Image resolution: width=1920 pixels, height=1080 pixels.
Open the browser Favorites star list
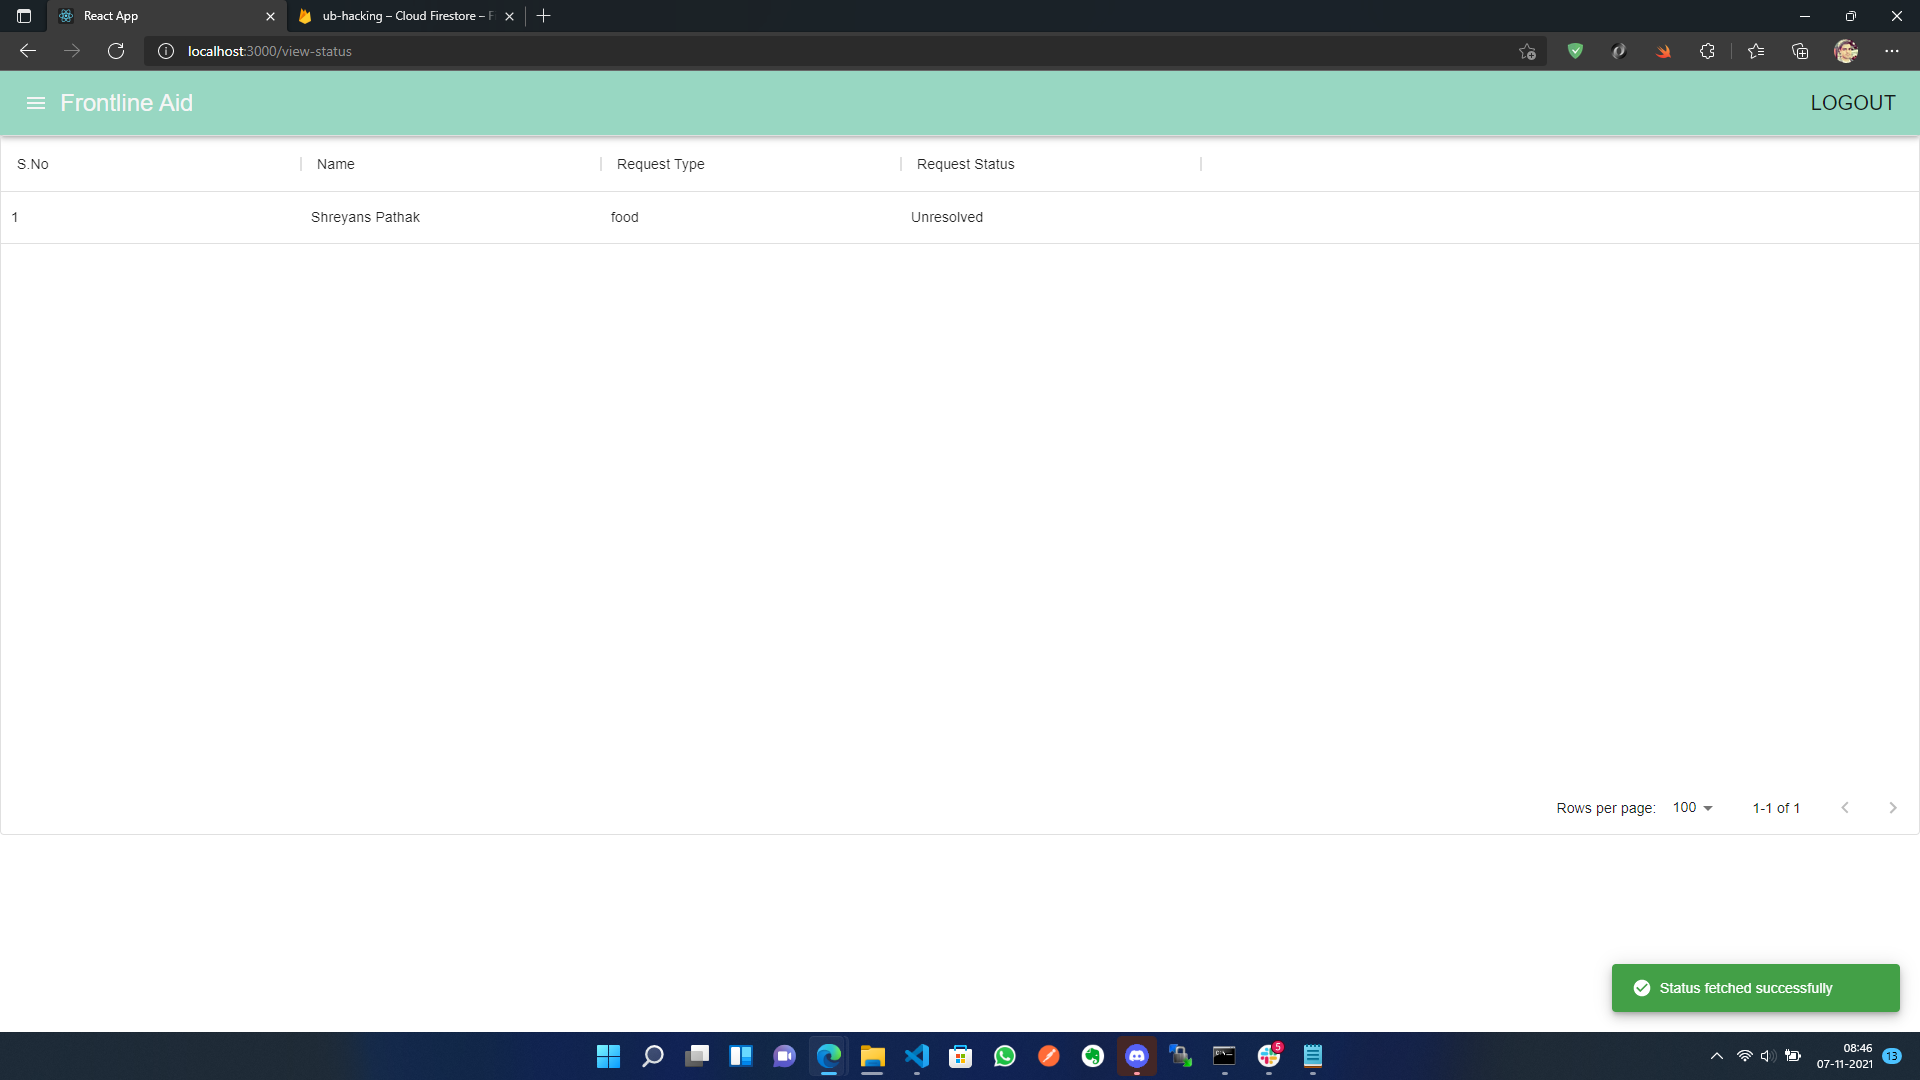1756,51
